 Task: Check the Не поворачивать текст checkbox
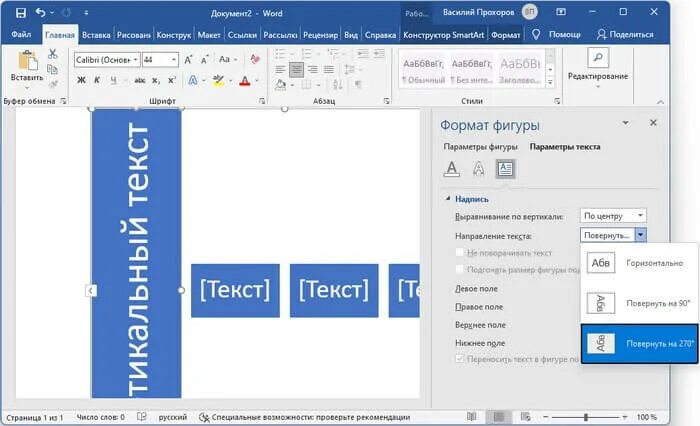tap(459, 253)
